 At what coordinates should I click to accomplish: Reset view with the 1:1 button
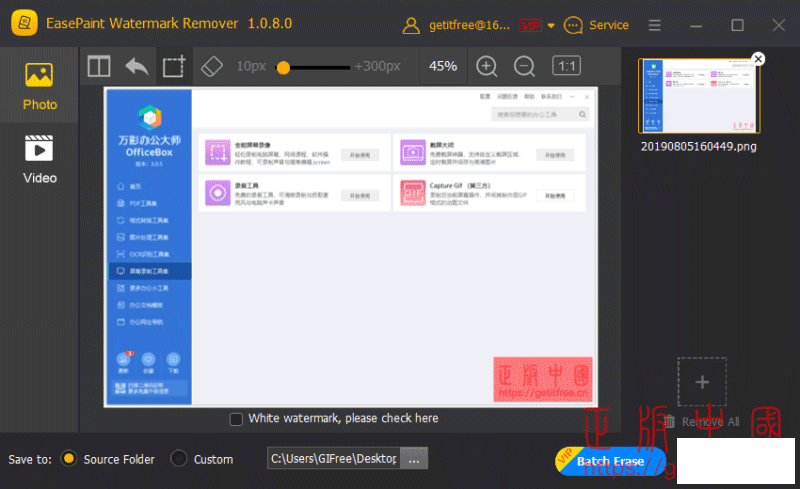point(566,66)
